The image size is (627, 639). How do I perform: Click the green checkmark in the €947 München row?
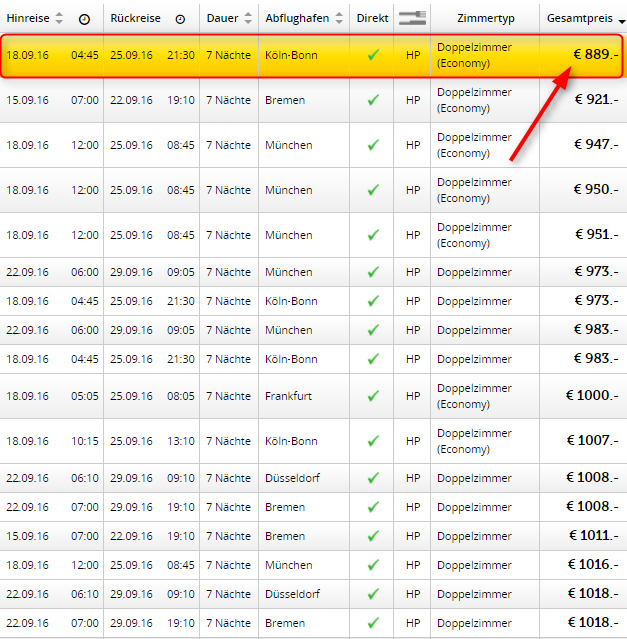[373, 145]
